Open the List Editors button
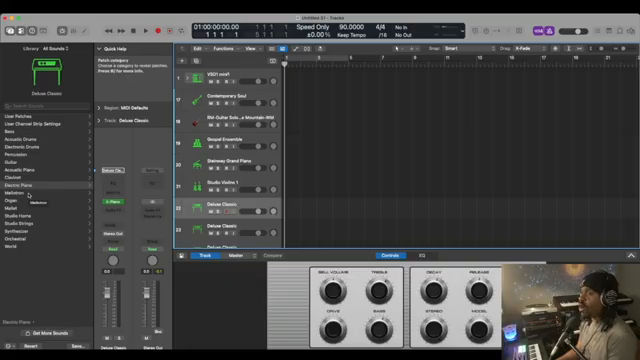 click(x=598, y=31)
